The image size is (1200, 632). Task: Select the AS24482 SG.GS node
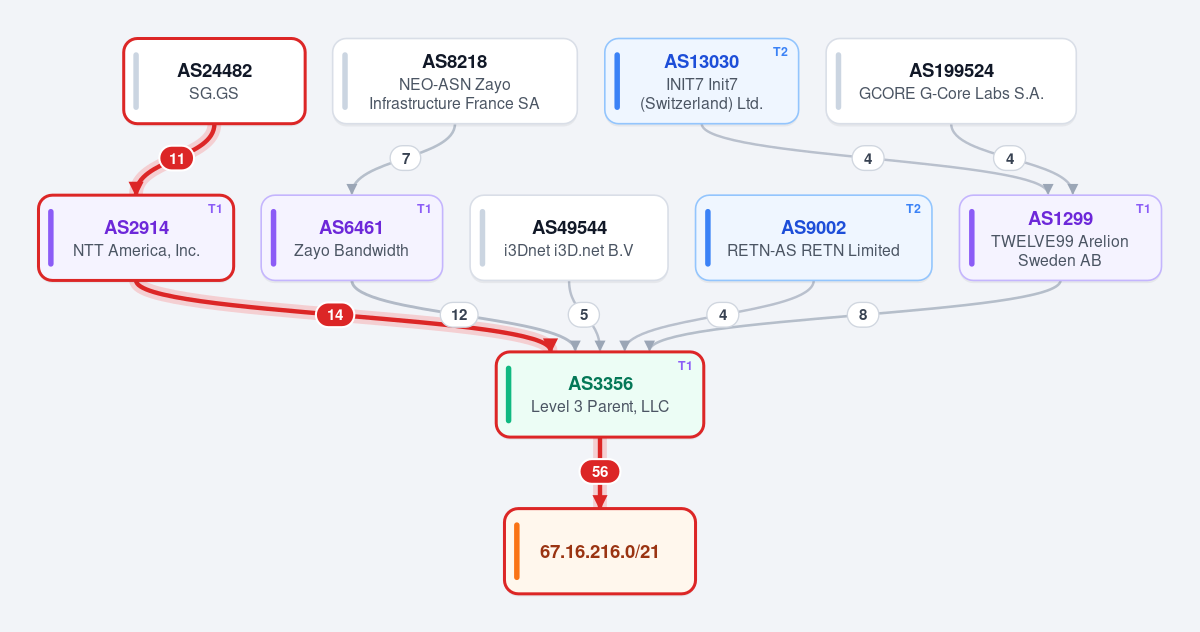pos(214,81)
